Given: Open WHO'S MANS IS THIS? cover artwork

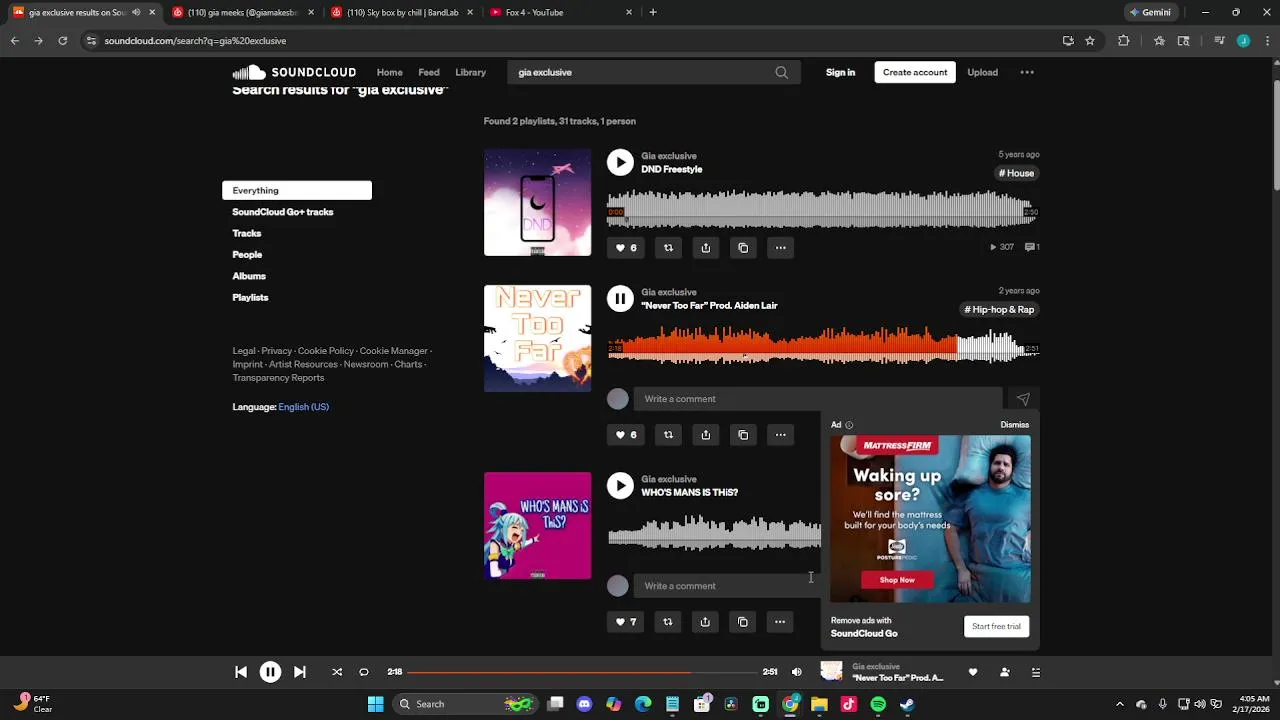Looking at the screenshot, I should click(x=537, y=525).
